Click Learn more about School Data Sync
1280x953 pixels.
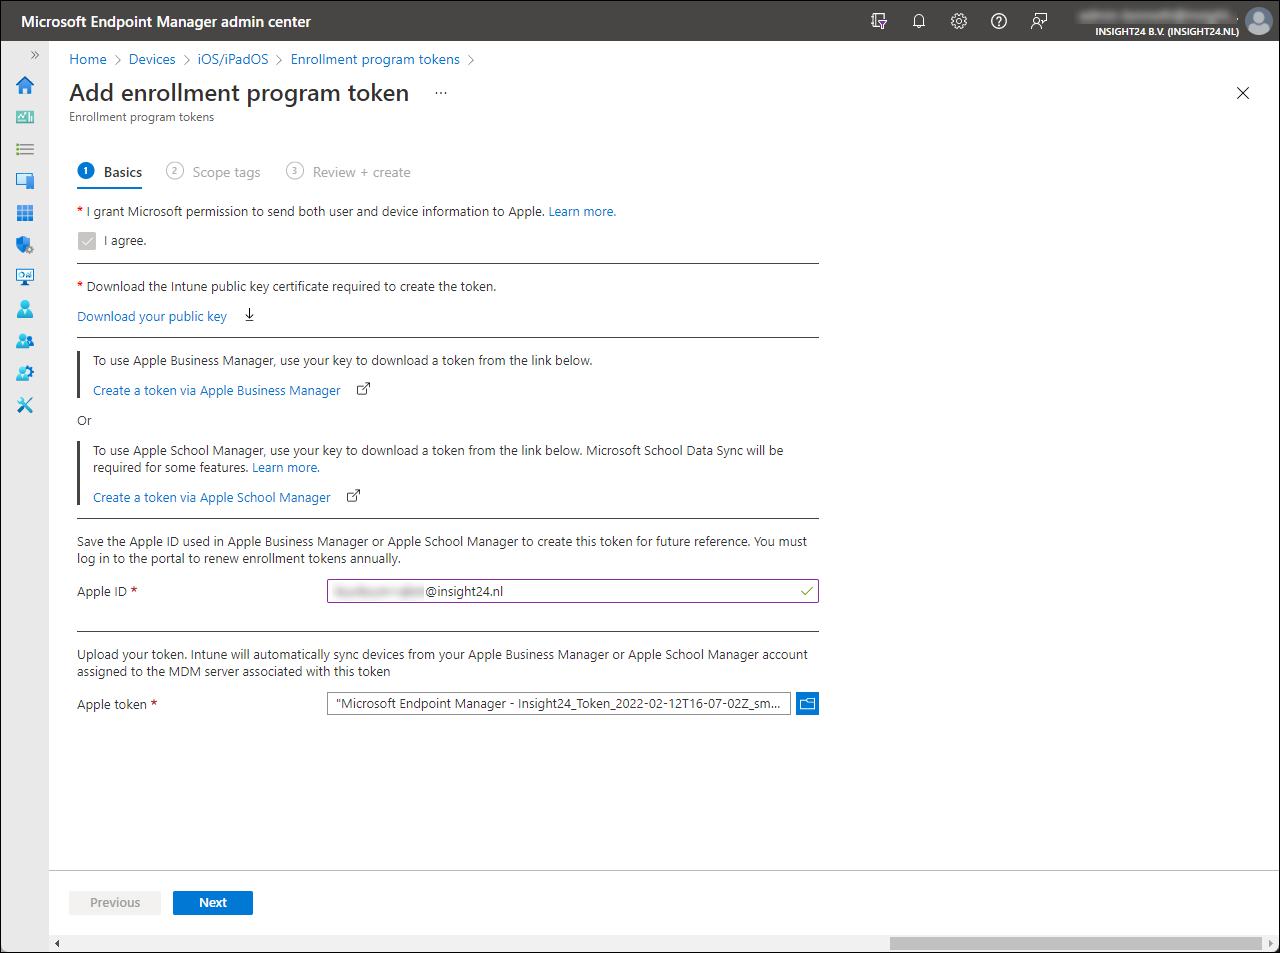tap(286, 467)
